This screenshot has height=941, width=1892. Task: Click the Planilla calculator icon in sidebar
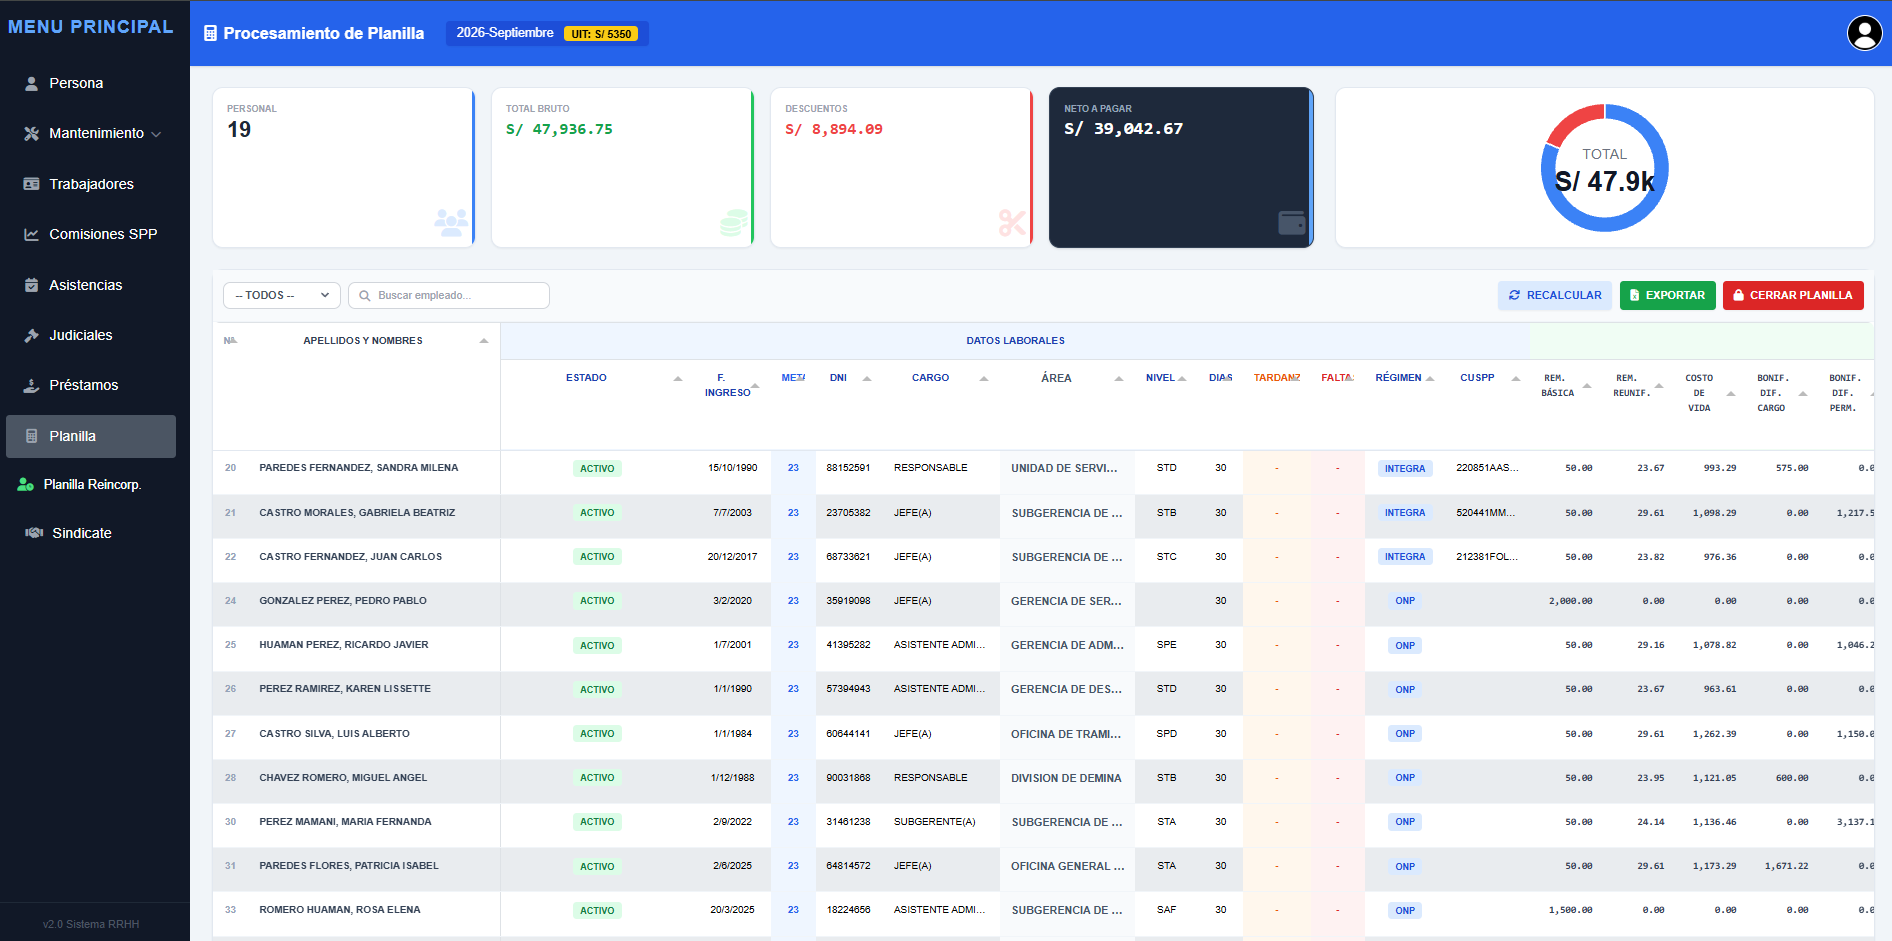pos(32,436)
